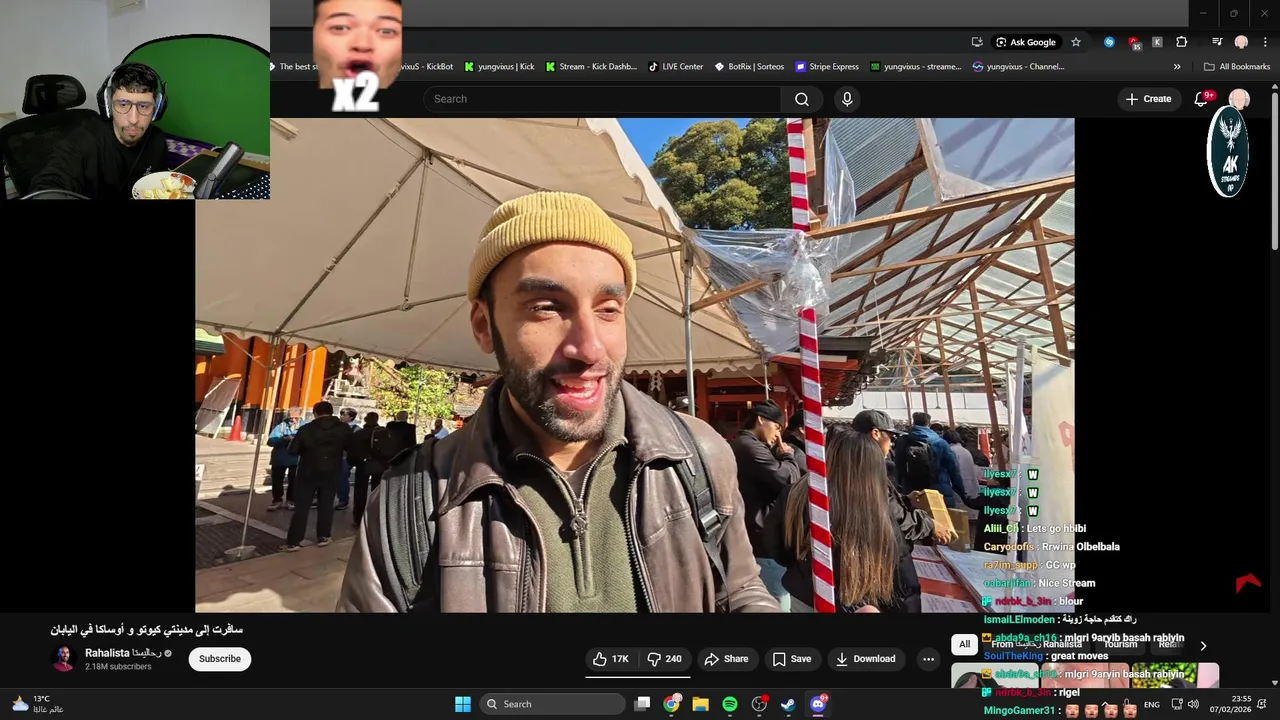Select the Tourism filter chip
Image resolution: width=1280 pixels, height=720 pixels.
[x=1120, y=645]
